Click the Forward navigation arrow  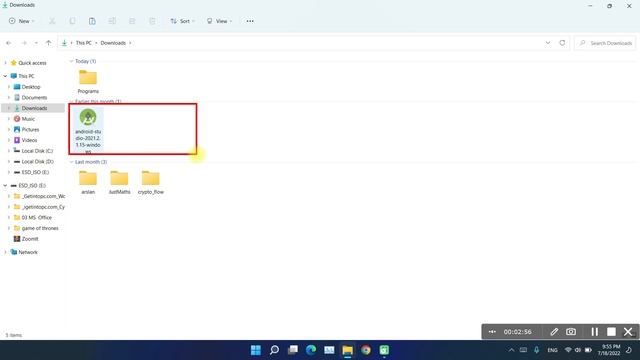24,43
